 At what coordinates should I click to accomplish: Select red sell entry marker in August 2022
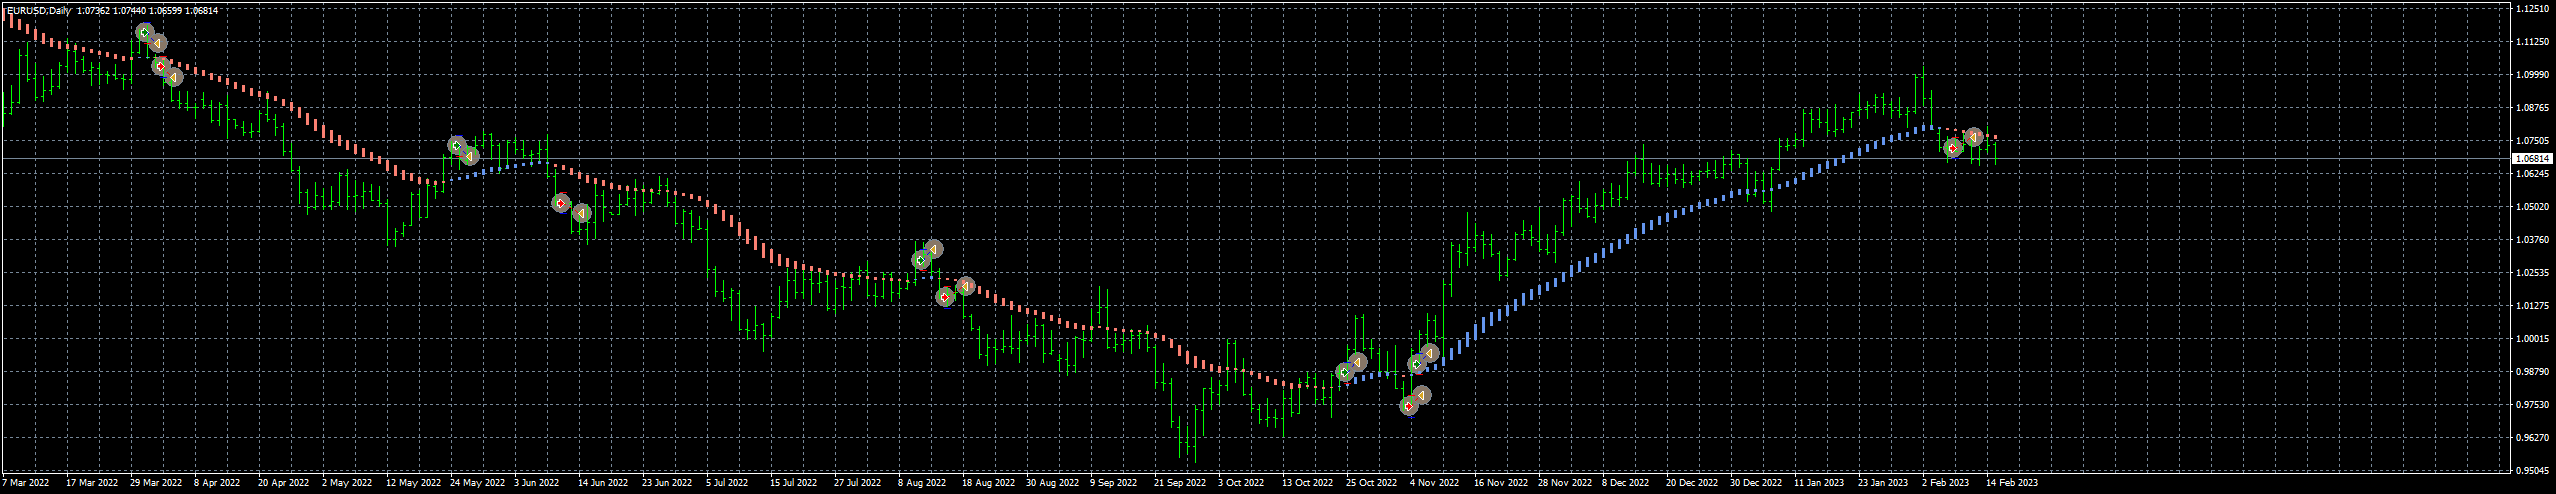click(945, 297)
